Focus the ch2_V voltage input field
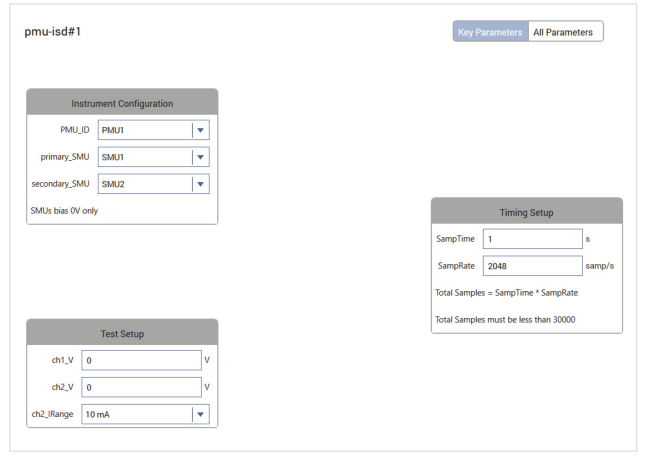 coord(141,387)
